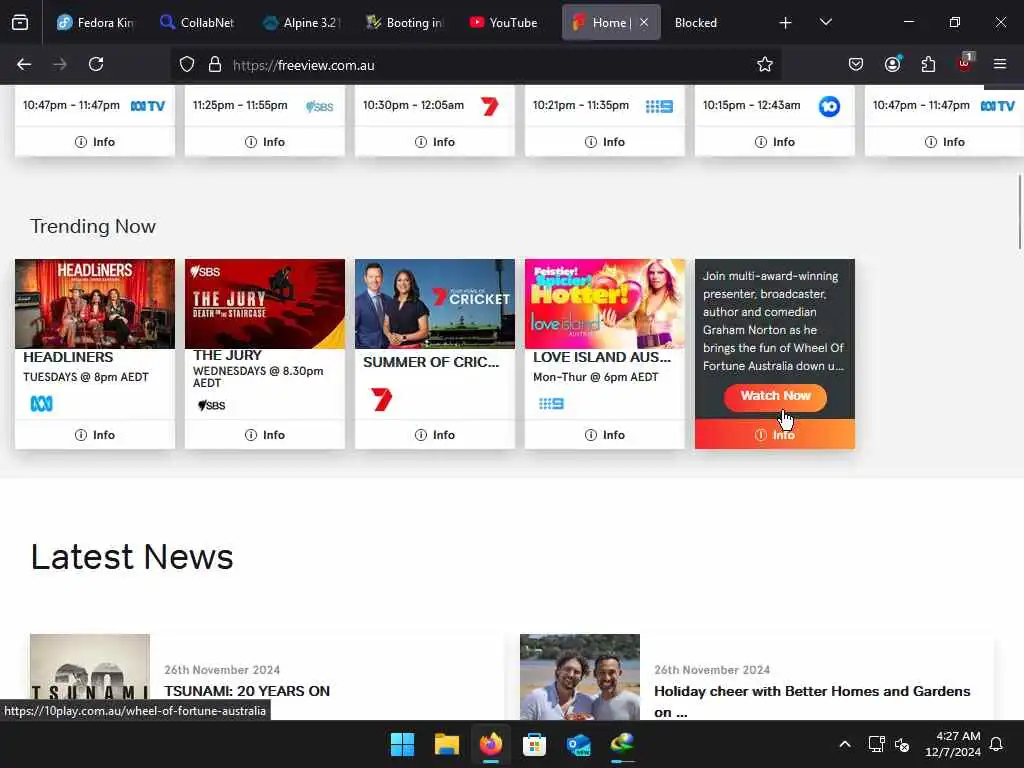Open Love Island thumbnail image
The image size is (1024, 768).
605,304
